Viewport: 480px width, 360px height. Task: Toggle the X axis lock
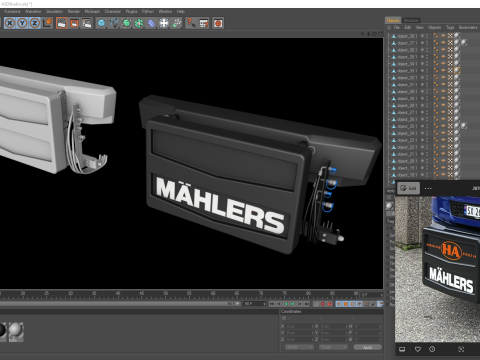10,23
